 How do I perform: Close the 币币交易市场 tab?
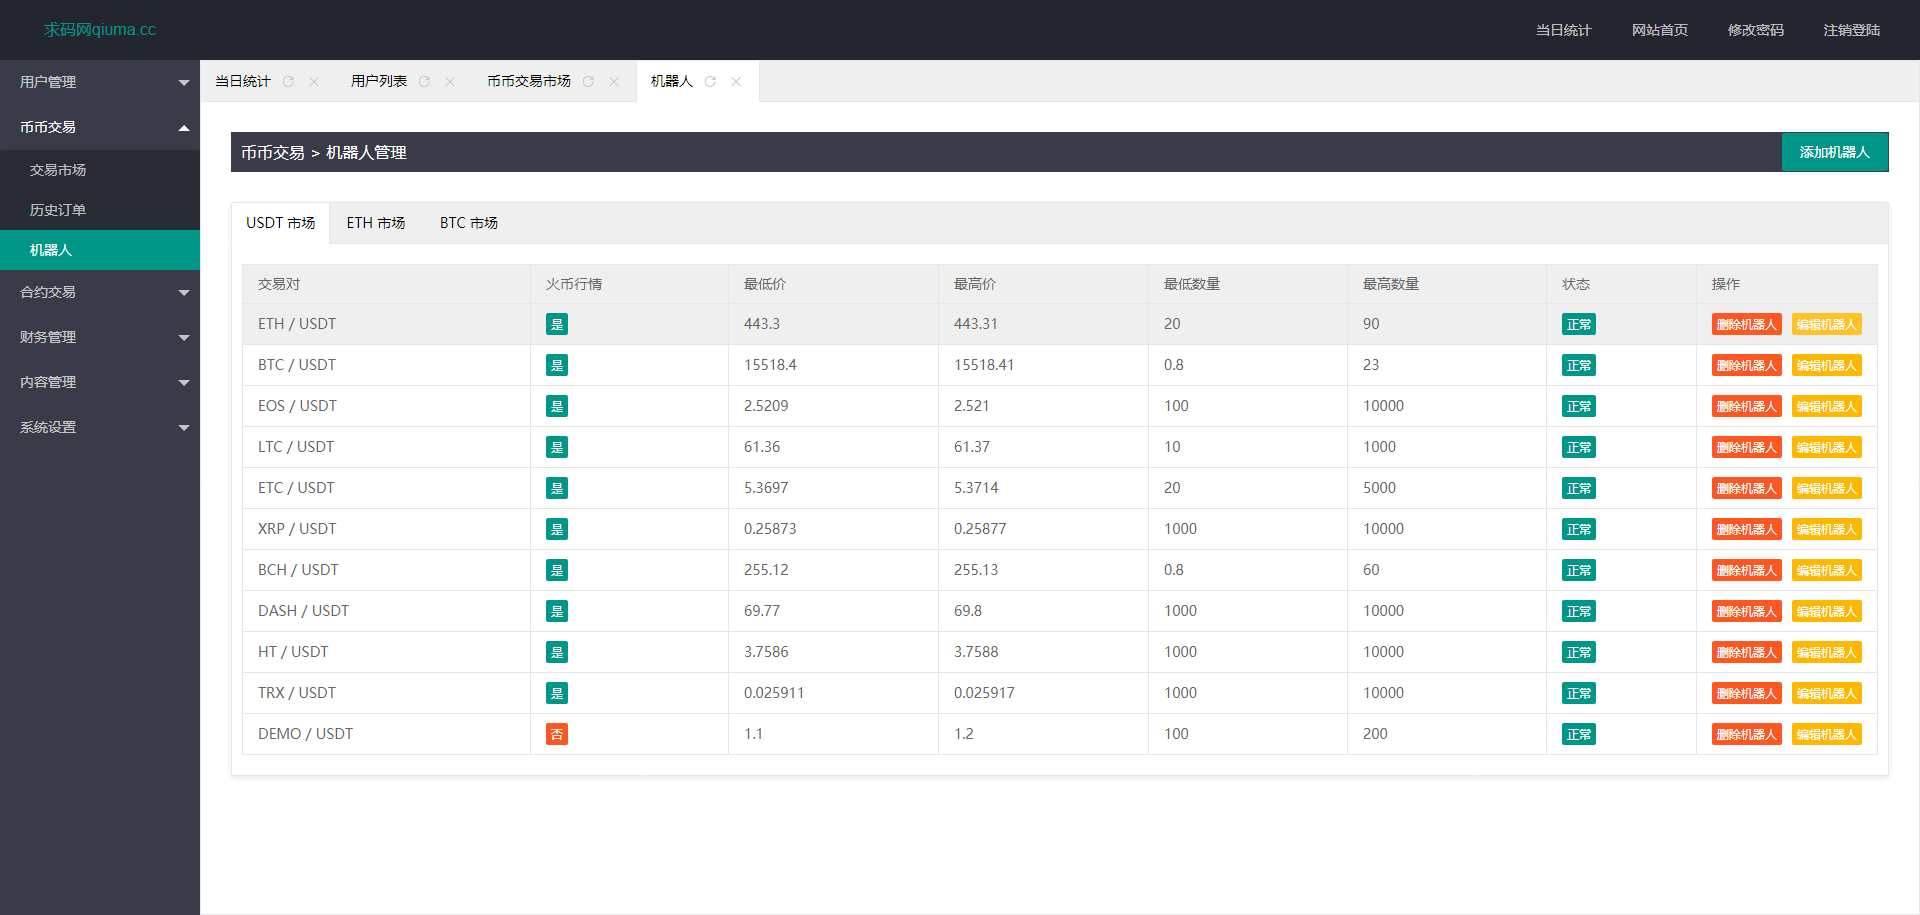tap(614, 82)
